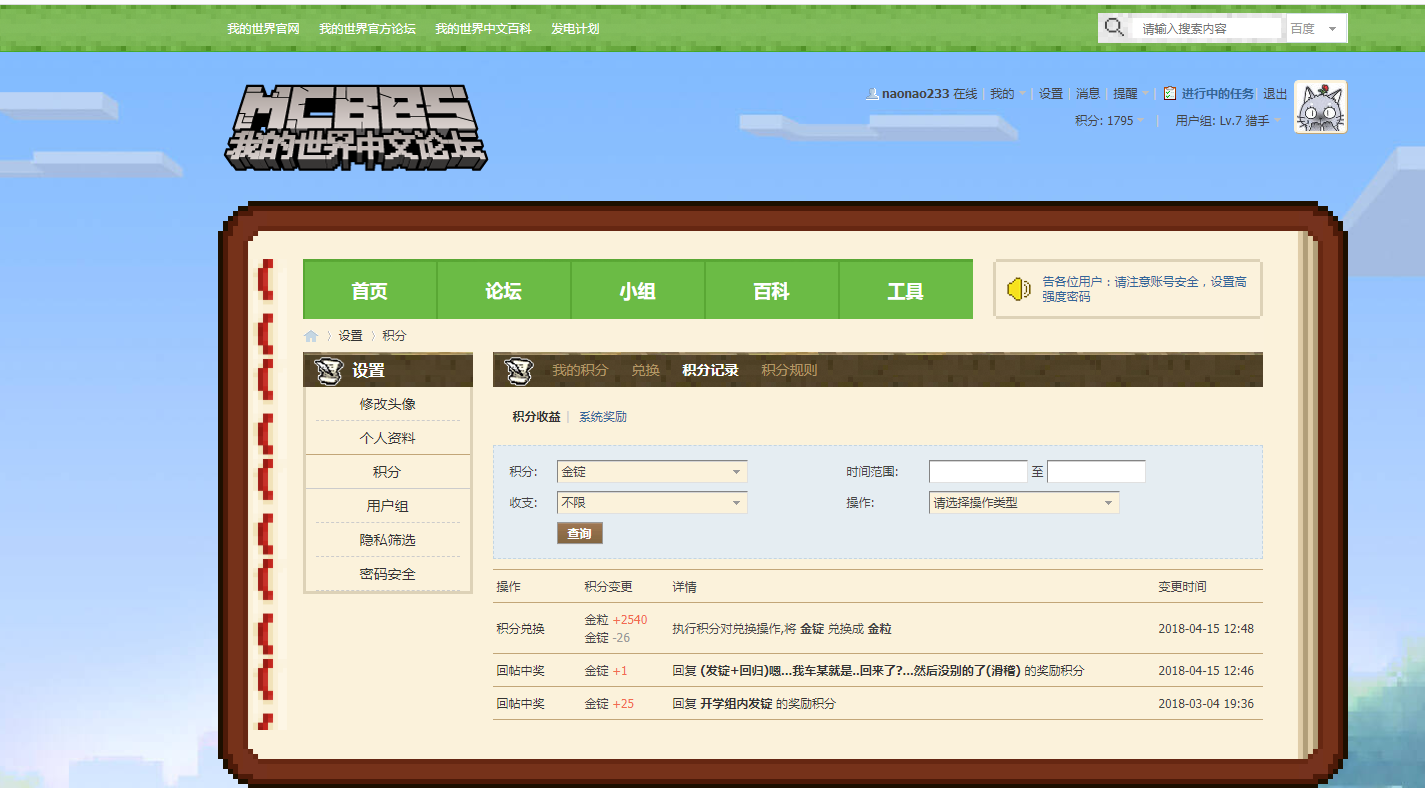This screenshot has height=788, width=1425.
Task: Click the 金锭 +25 value
Action: coord(610,704)
